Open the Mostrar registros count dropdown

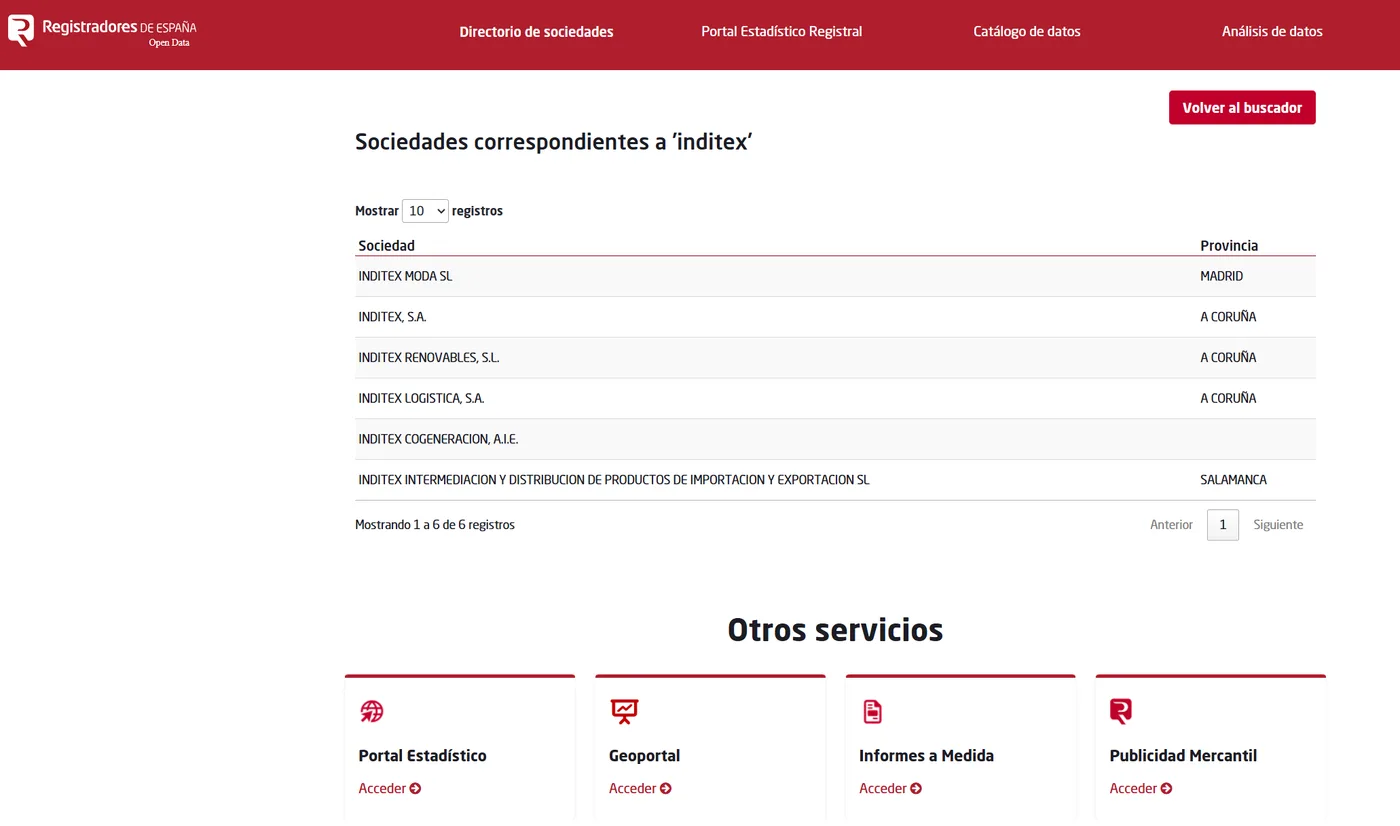coord(425,211)
